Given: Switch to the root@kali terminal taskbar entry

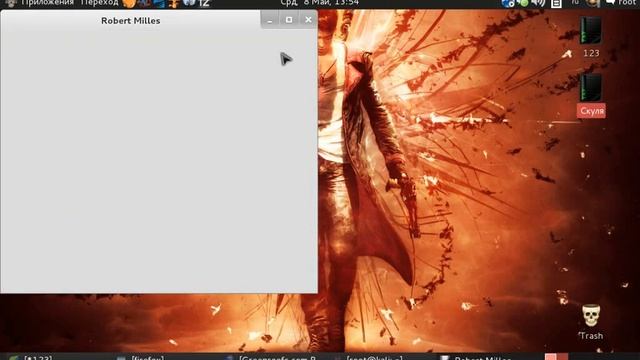Looking at the screenshot, I should (x=369, y=358).
